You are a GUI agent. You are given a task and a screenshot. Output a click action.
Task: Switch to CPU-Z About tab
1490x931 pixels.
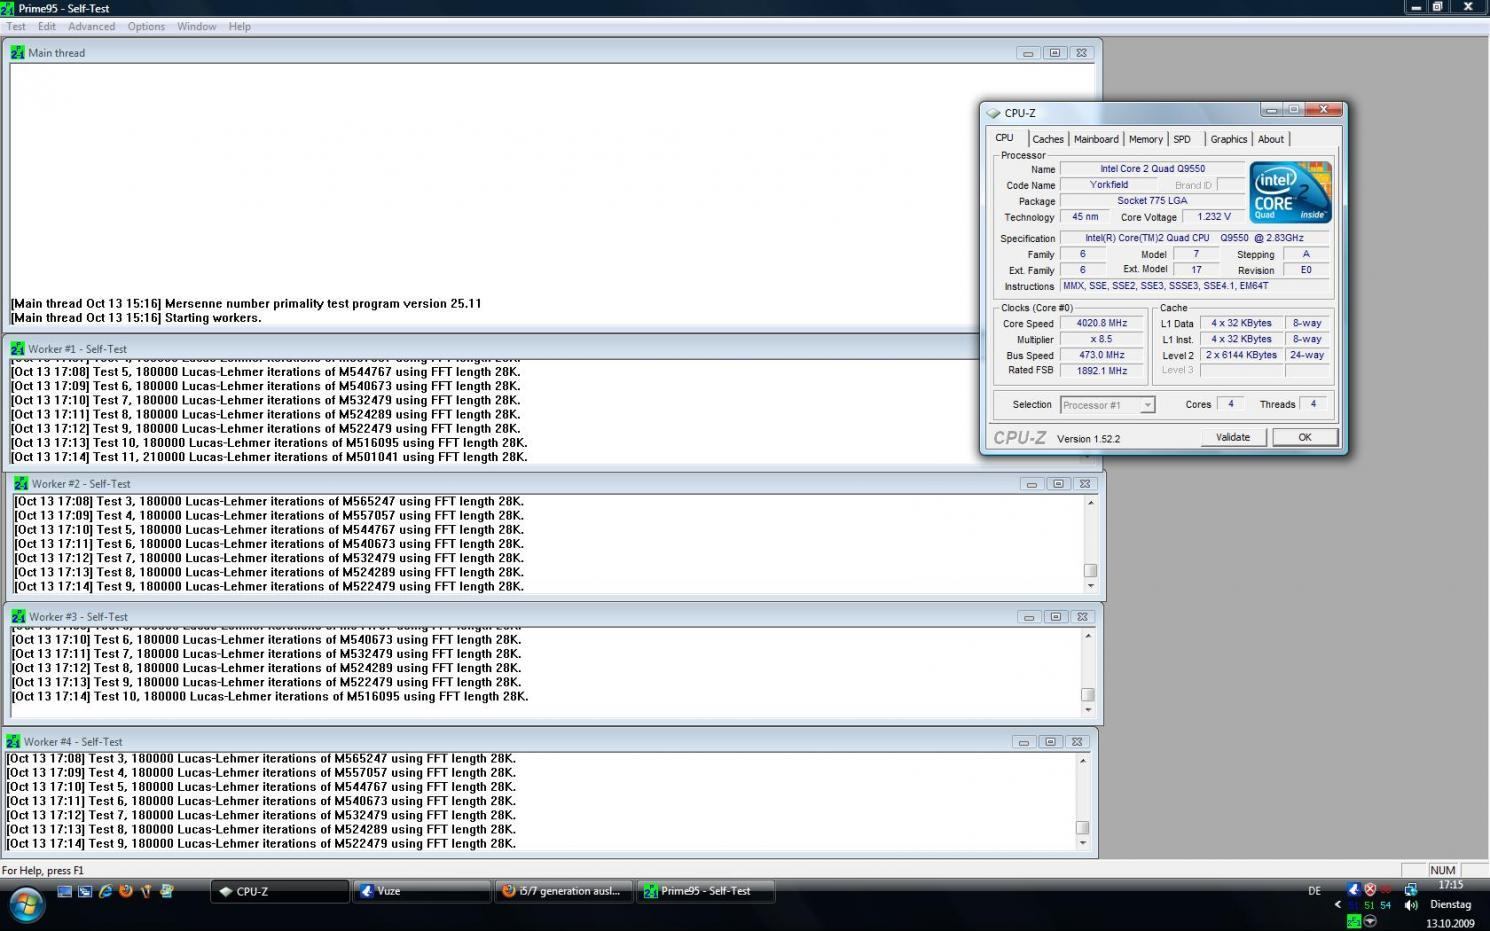coord(1271,139)
